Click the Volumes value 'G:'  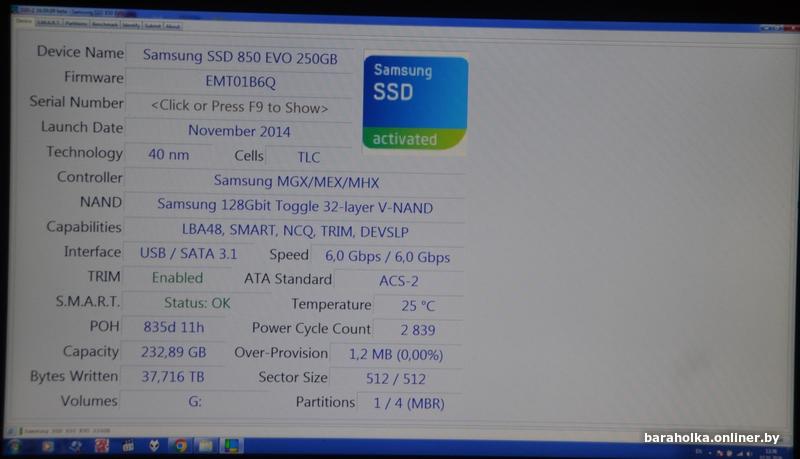coord(194,401)
